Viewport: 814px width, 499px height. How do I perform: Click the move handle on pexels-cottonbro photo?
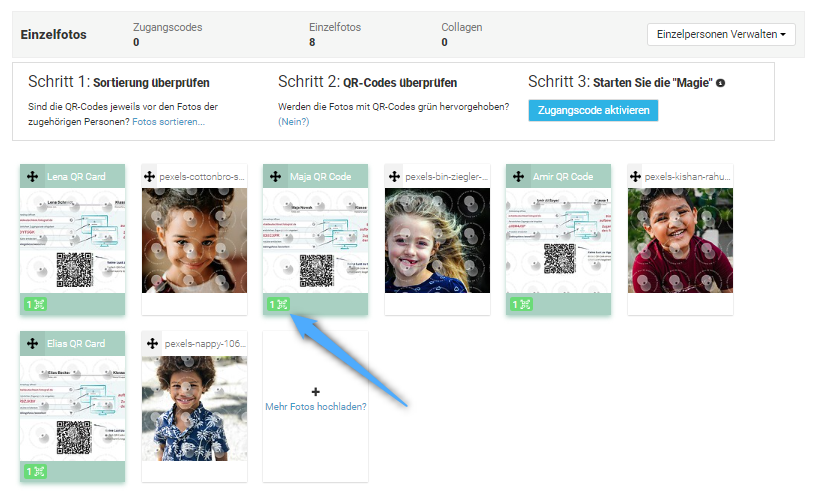click(x=150, y=177)
